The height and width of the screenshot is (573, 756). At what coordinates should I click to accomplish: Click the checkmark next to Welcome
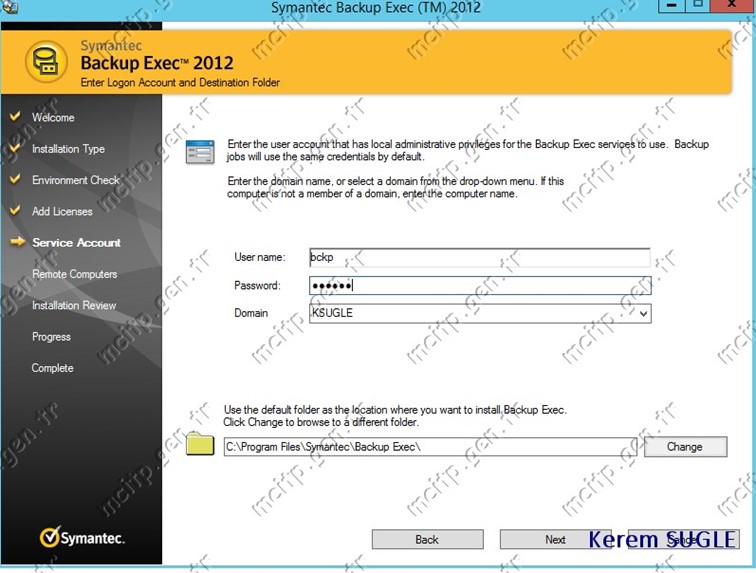(15, 116)
